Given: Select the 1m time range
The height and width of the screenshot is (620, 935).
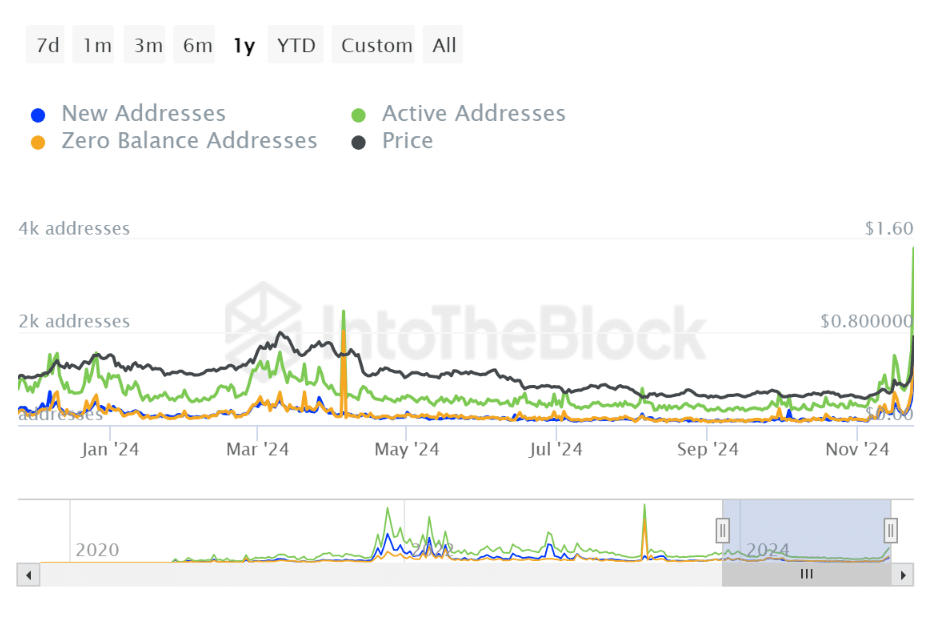Looking at the screenshot, I should tap(93, 45).
